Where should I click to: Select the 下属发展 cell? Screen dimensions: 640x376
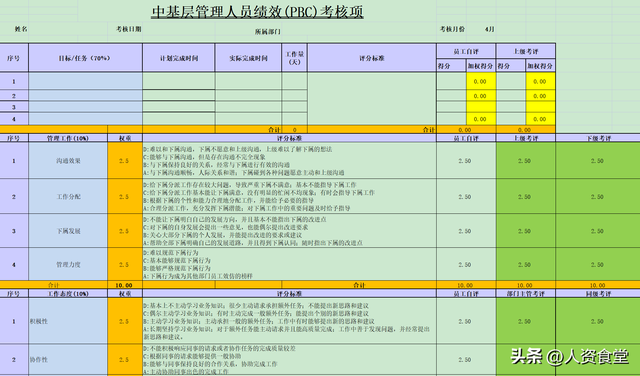(x=68, y=231)
